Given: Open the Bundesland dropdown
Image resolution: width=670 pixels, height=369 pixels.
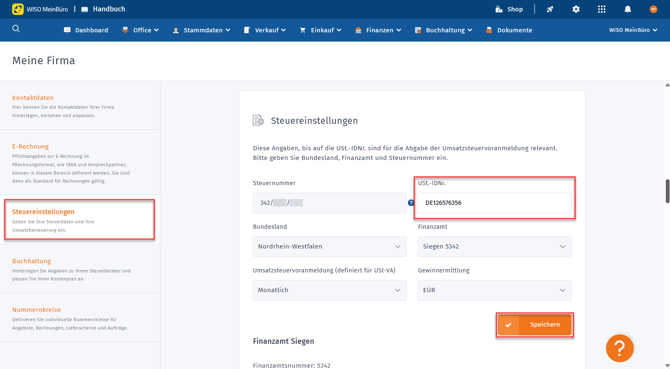Looking at the screenshot, I should tap(329, 246).
